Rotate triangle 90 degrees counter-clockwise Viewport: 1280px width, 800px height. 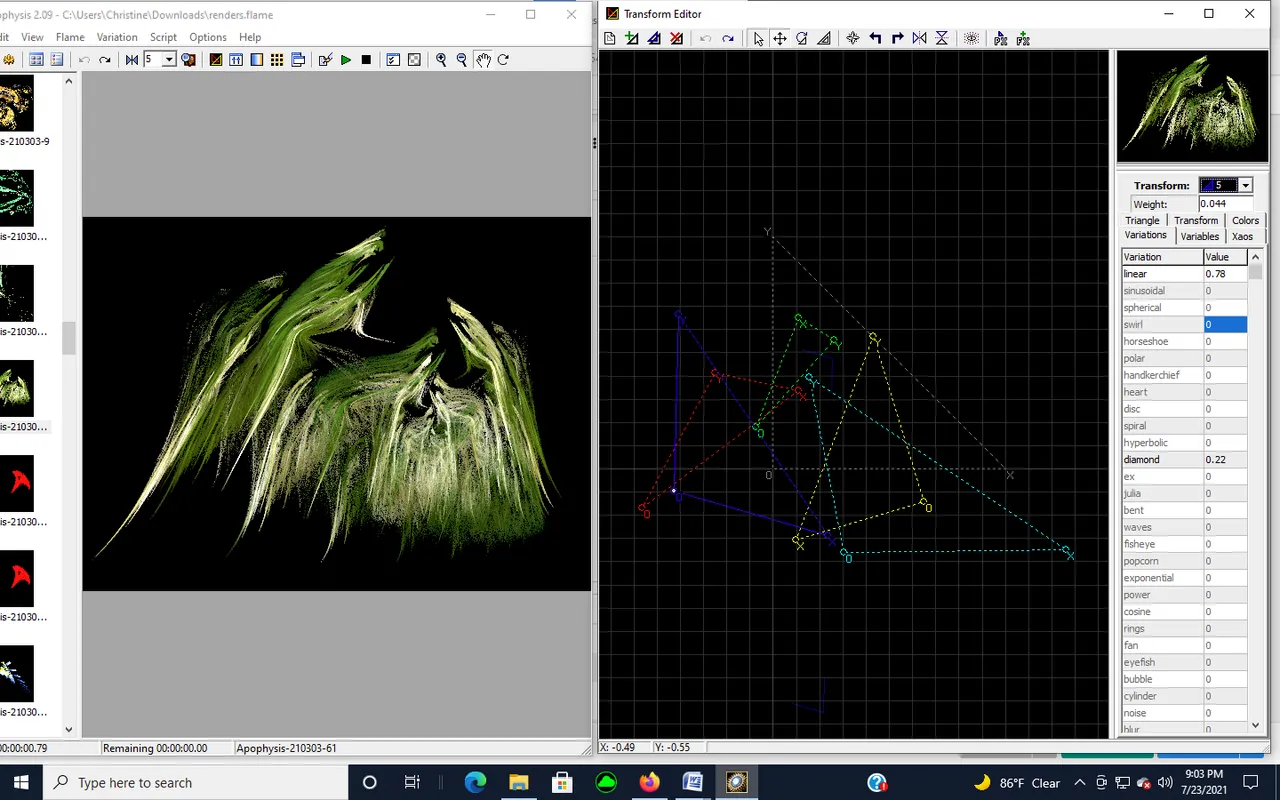[x=875, y=39]
